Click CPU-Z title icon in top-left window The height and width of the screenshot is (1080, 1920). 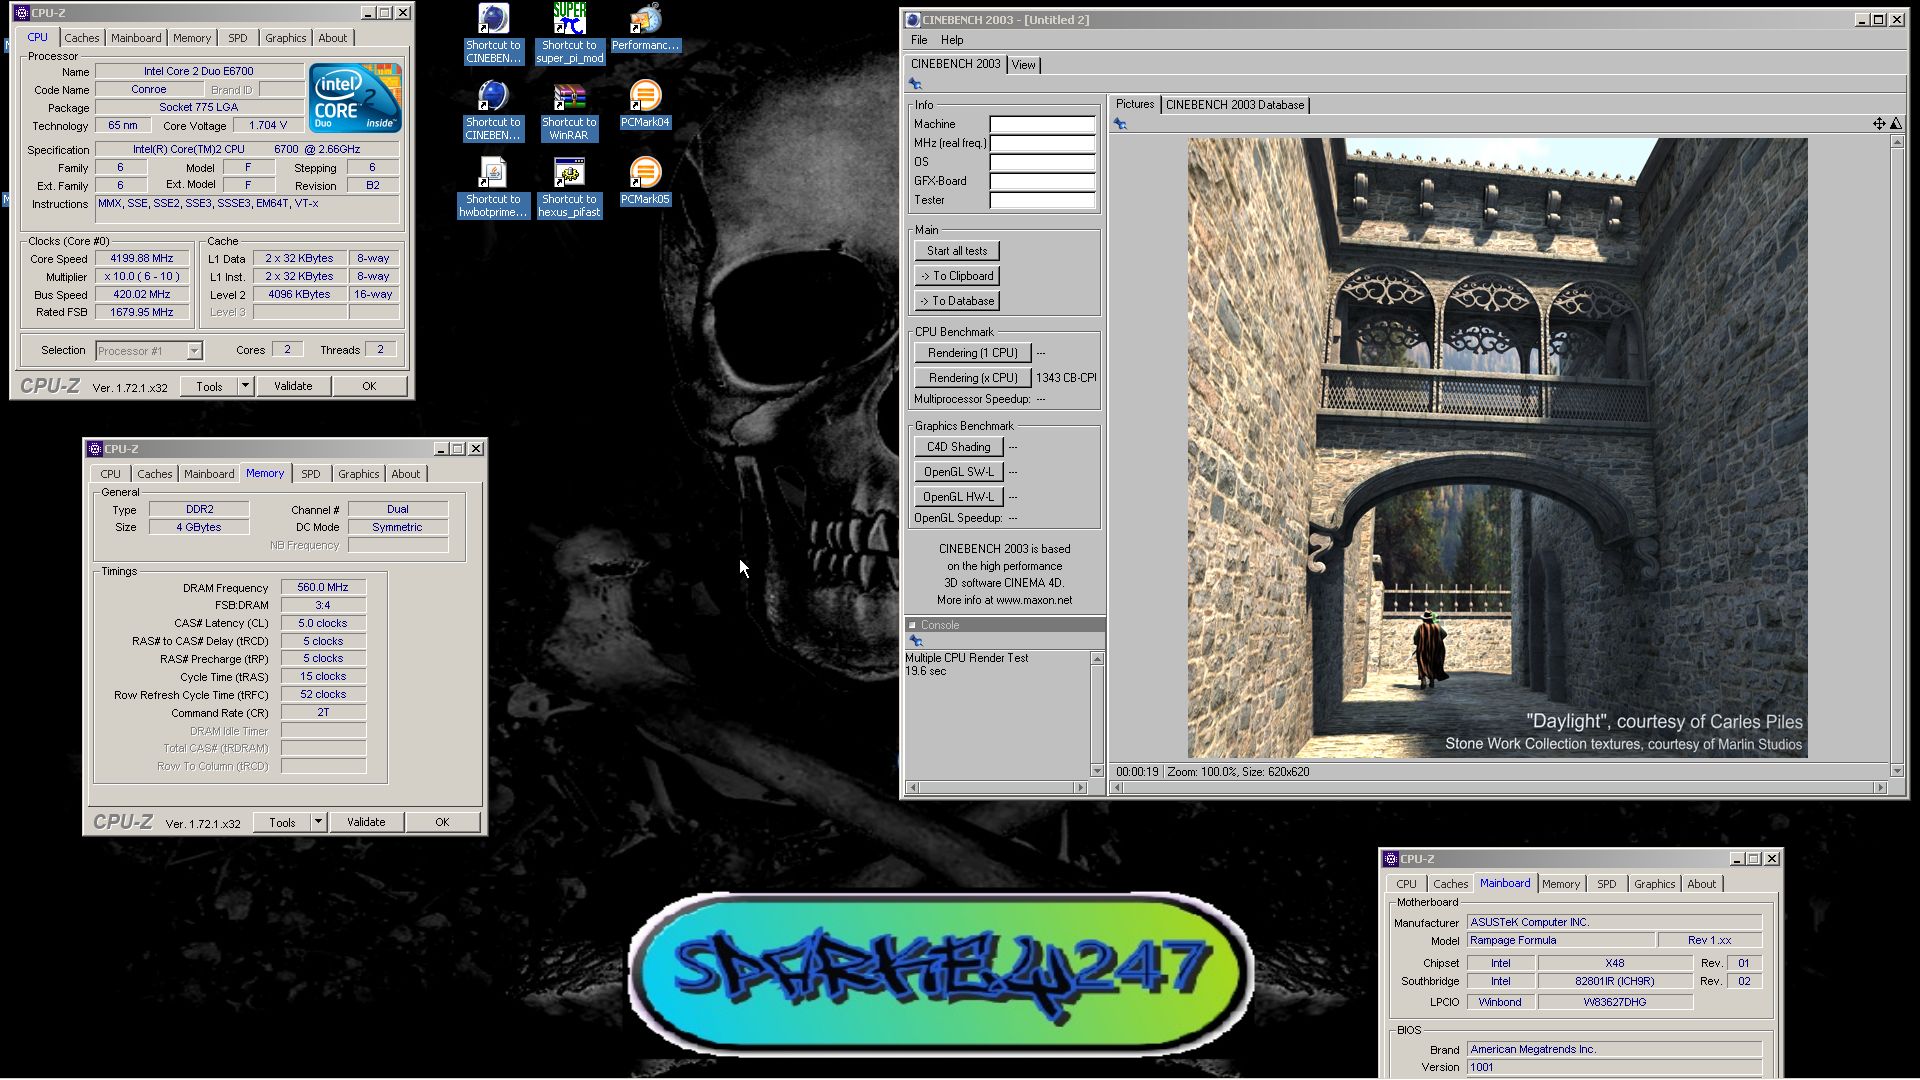pyautogui.click(x=21, y=13)
